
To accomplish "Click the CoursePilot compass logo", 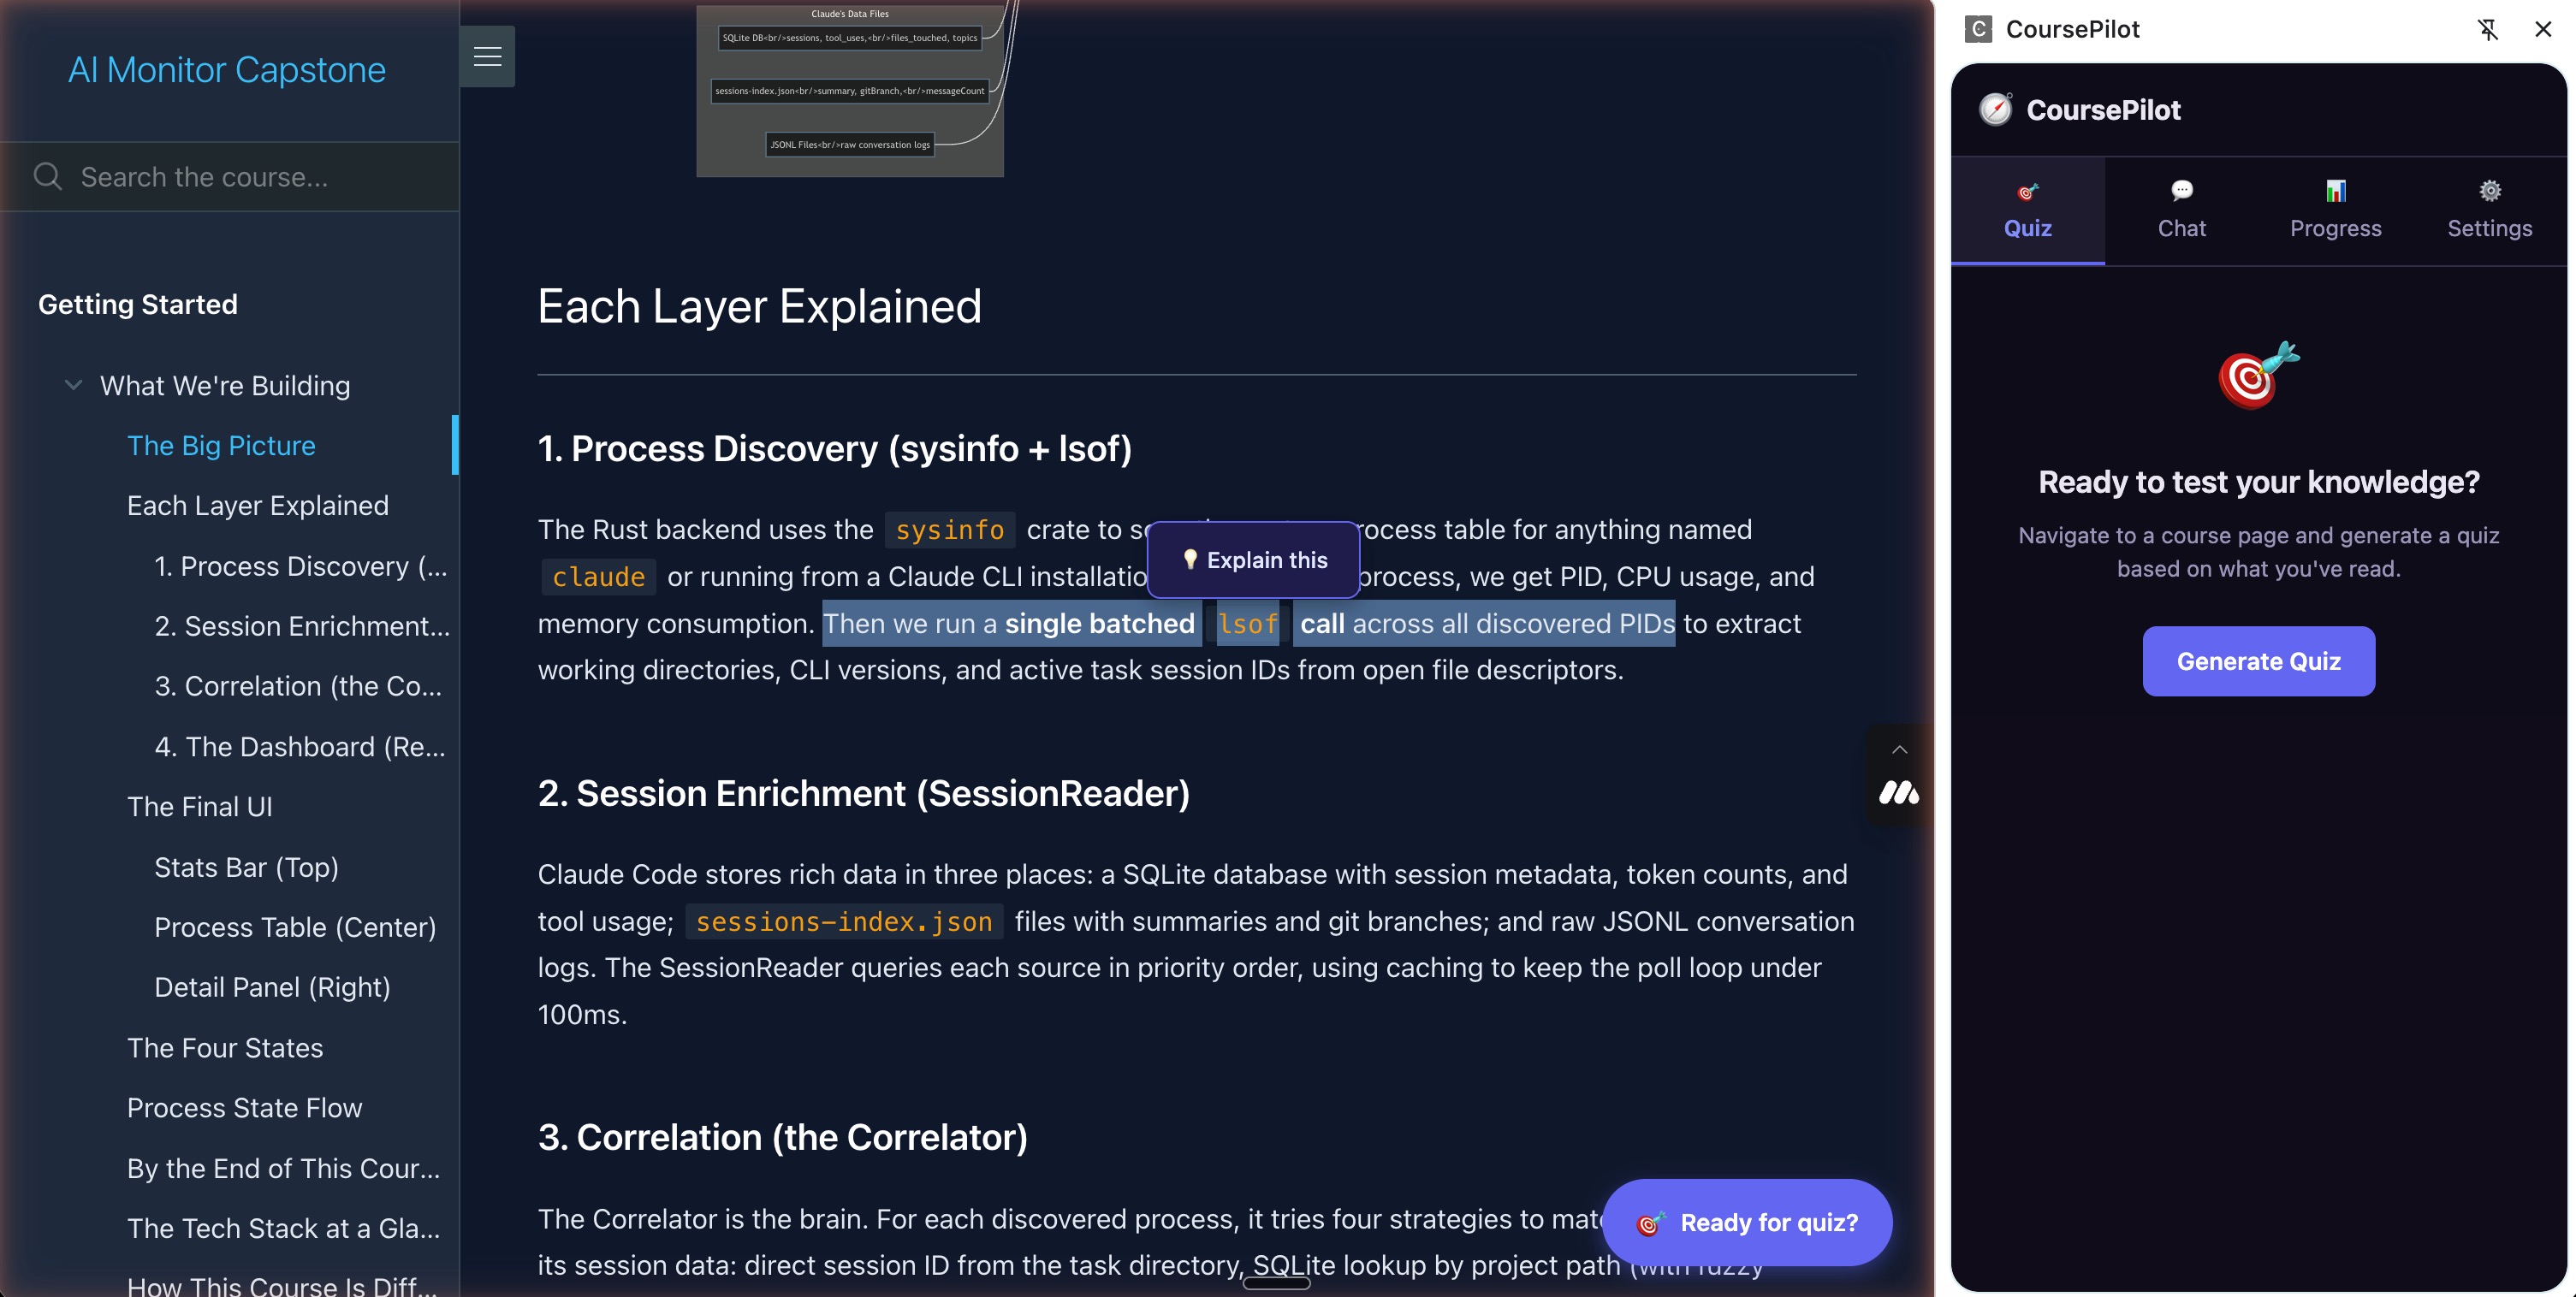I will [x=1995, y=110].
